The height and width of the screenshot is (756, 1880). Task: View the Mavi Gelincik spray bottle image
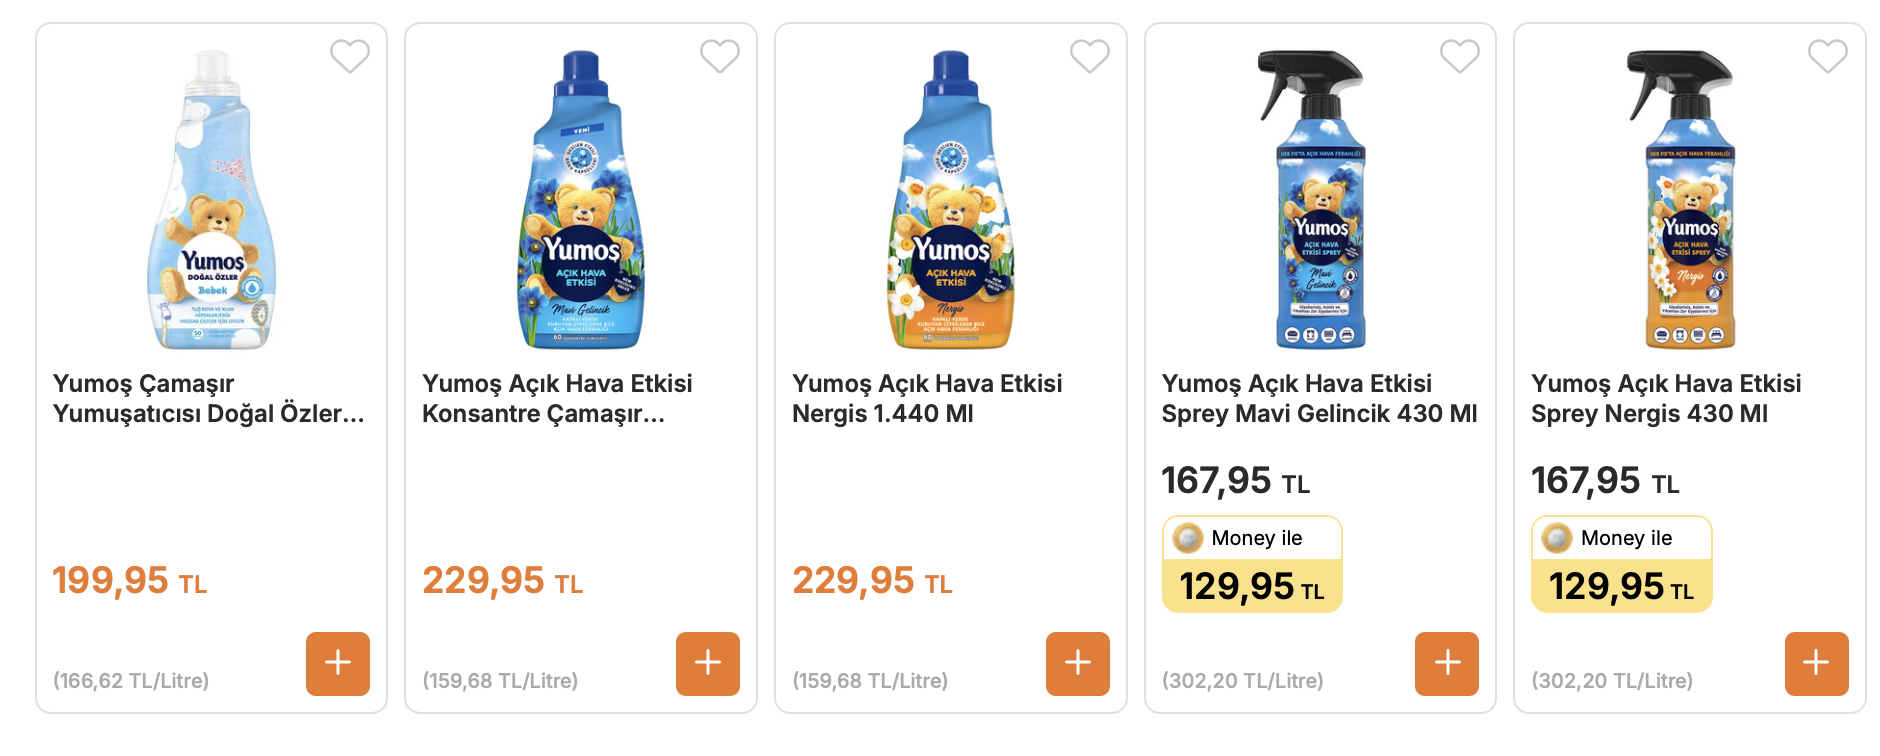coord(1318,200)
